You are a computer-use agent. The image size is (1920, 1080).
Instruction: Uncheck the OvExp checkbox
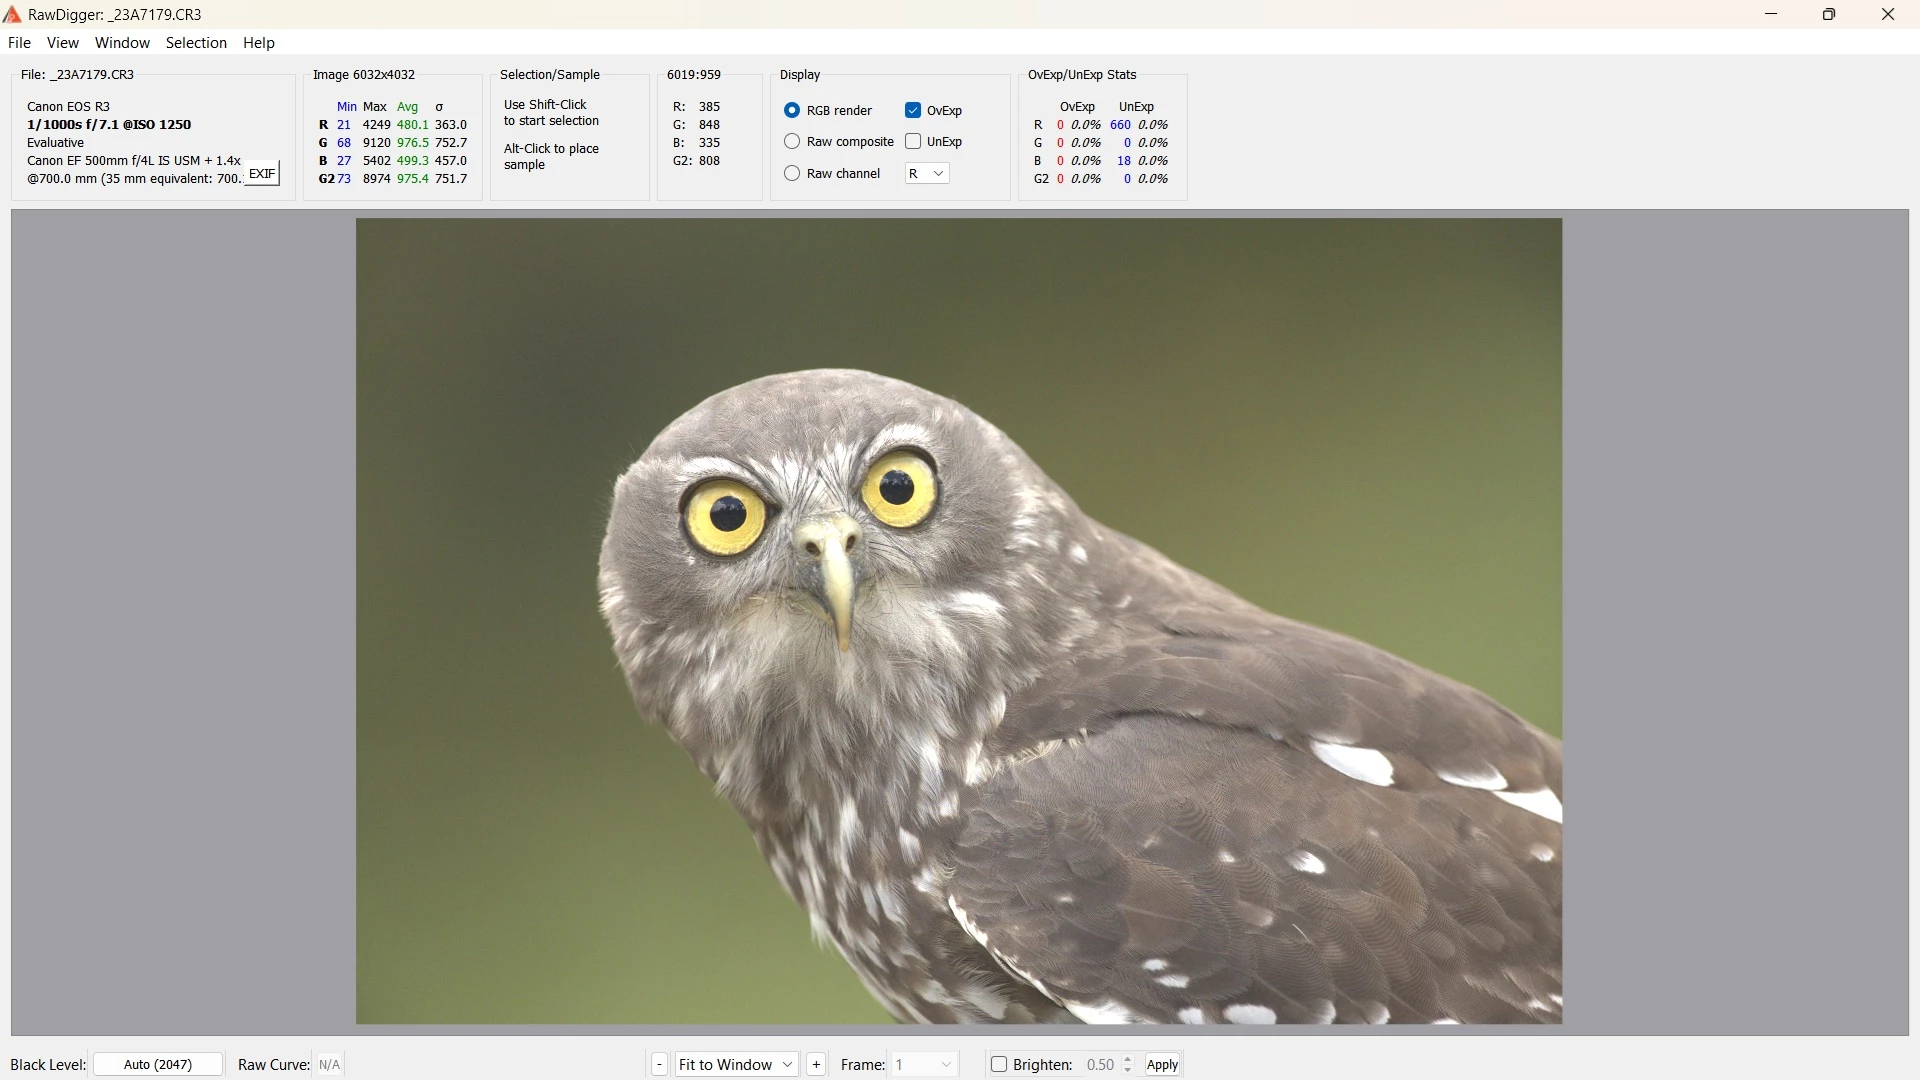pyautogui.click(x=913, y=110)
